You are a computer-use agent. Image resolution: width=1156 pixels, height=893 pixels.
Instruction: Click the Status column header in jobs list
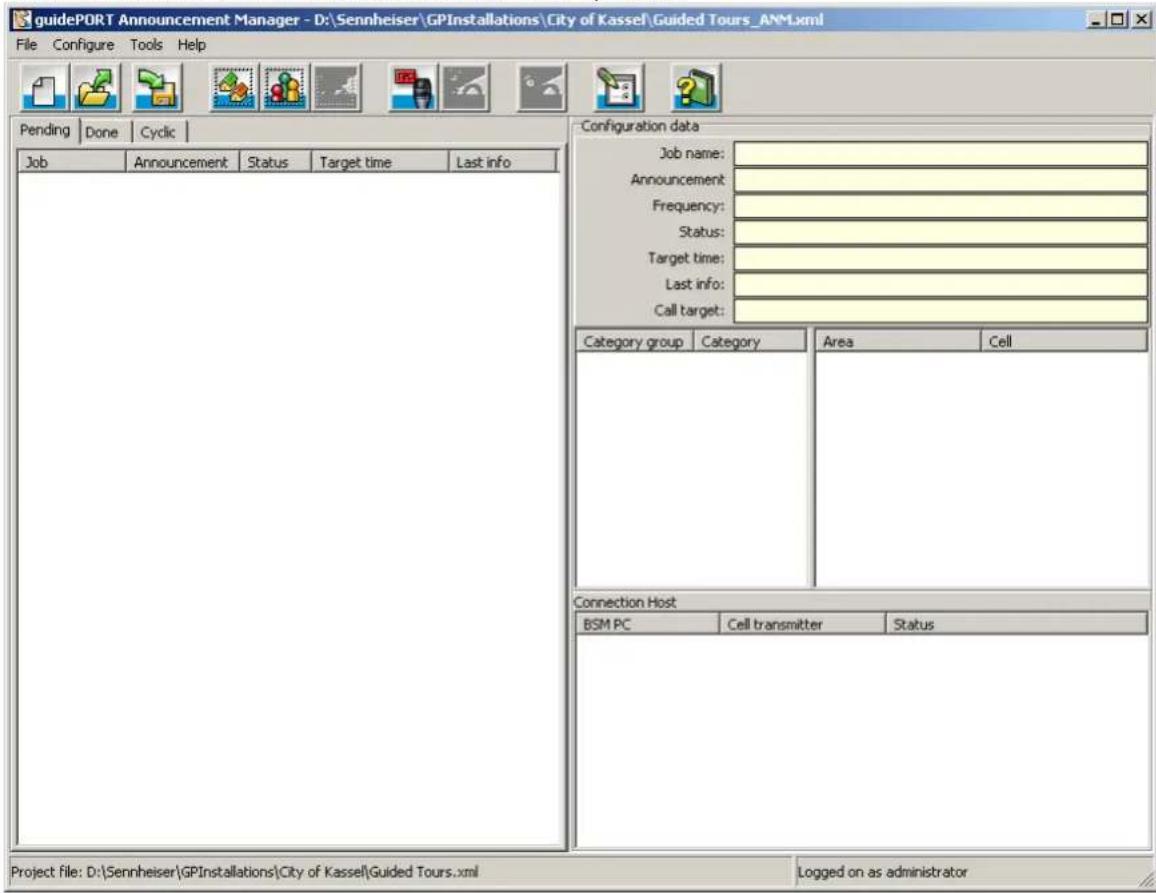point(275,162)
